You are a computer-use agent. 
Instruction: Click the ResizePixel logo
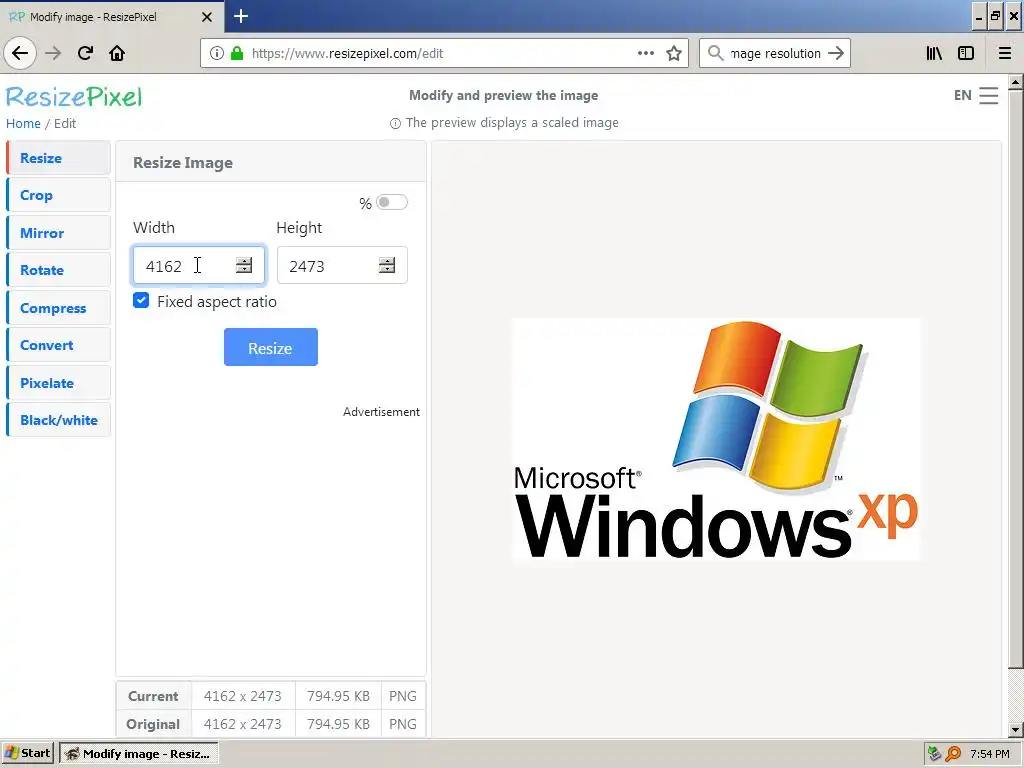click(74, 97)
